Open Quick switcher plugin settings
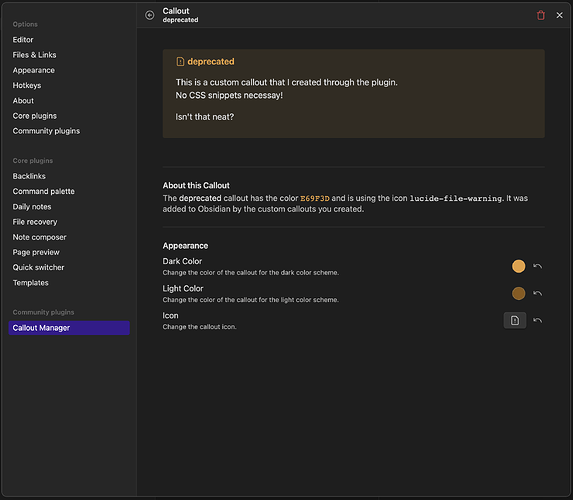573x500 pixels. (38, 267)
